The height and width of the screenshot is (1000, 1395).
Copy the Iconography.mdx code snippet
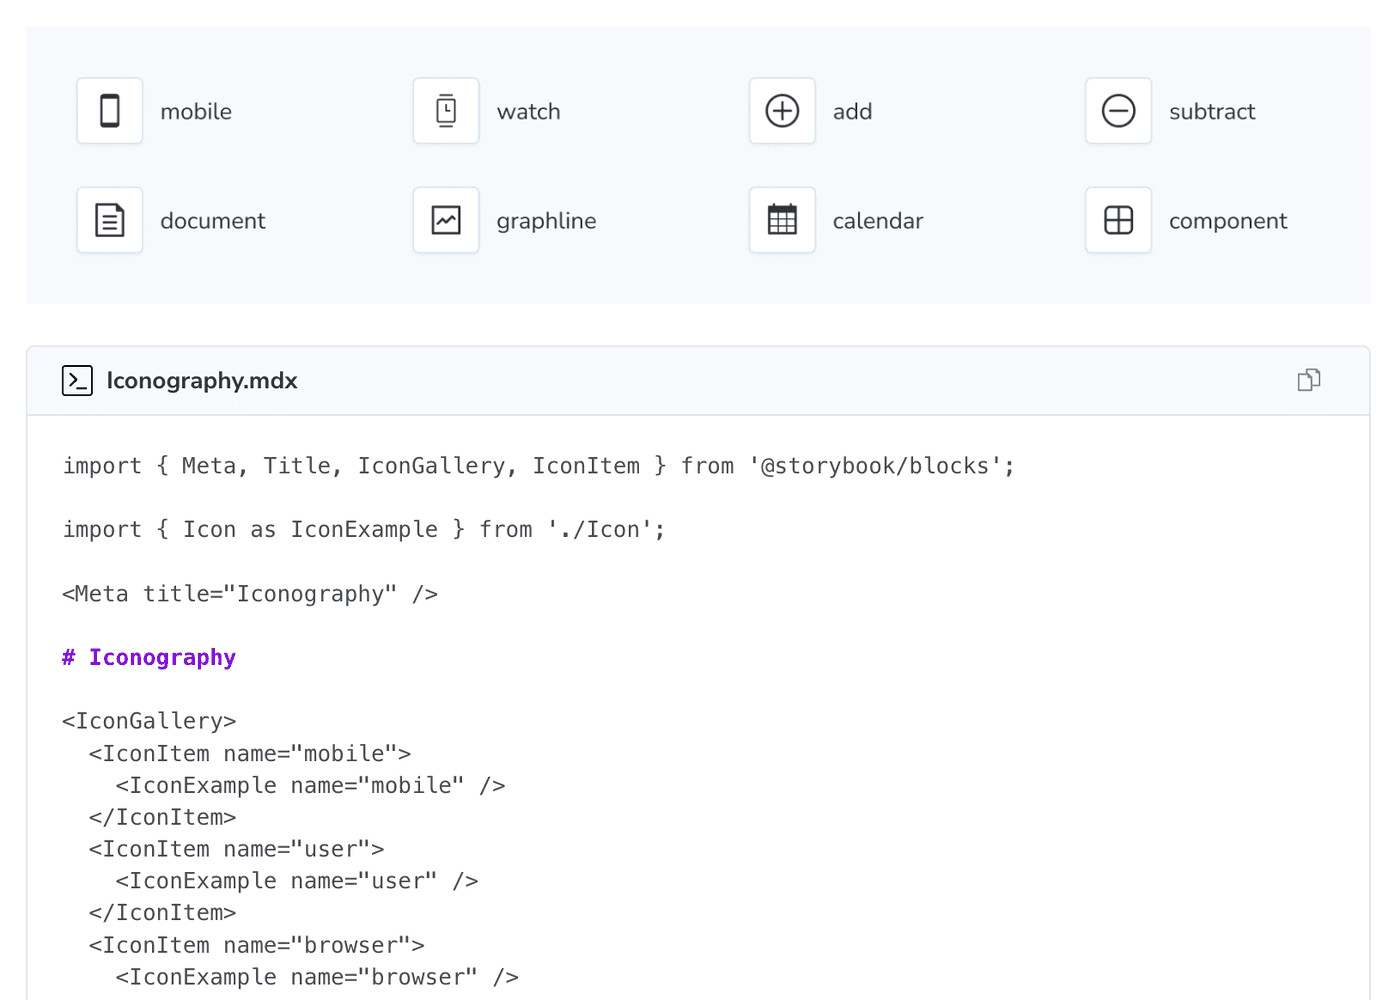[x=1308, y=380]
